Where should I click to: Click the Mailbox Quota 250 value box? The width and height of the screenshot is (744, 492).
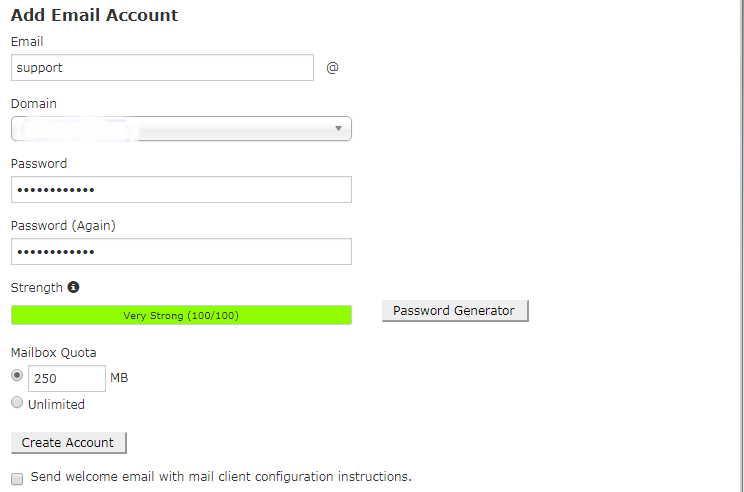67,378
